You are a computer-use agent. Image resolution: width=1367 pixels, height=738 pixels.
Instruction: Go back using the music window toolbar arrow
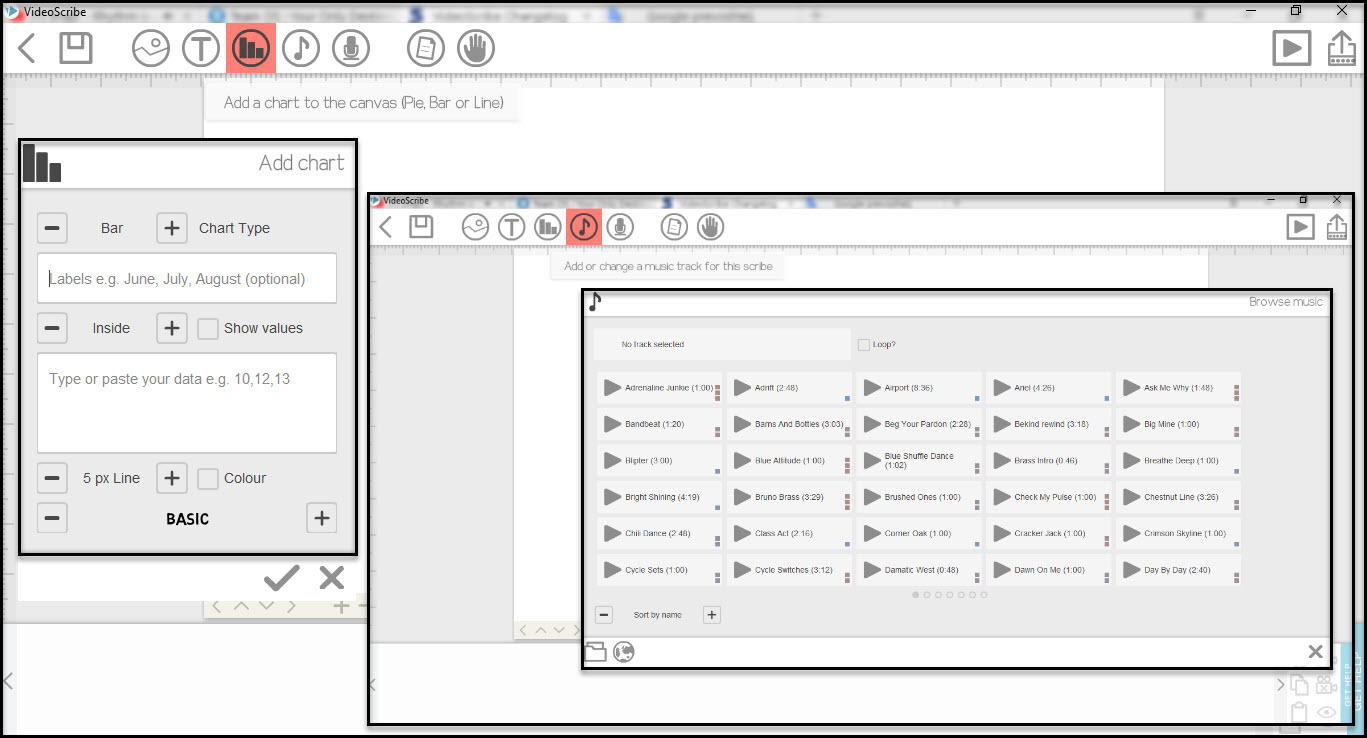point(386,227)
